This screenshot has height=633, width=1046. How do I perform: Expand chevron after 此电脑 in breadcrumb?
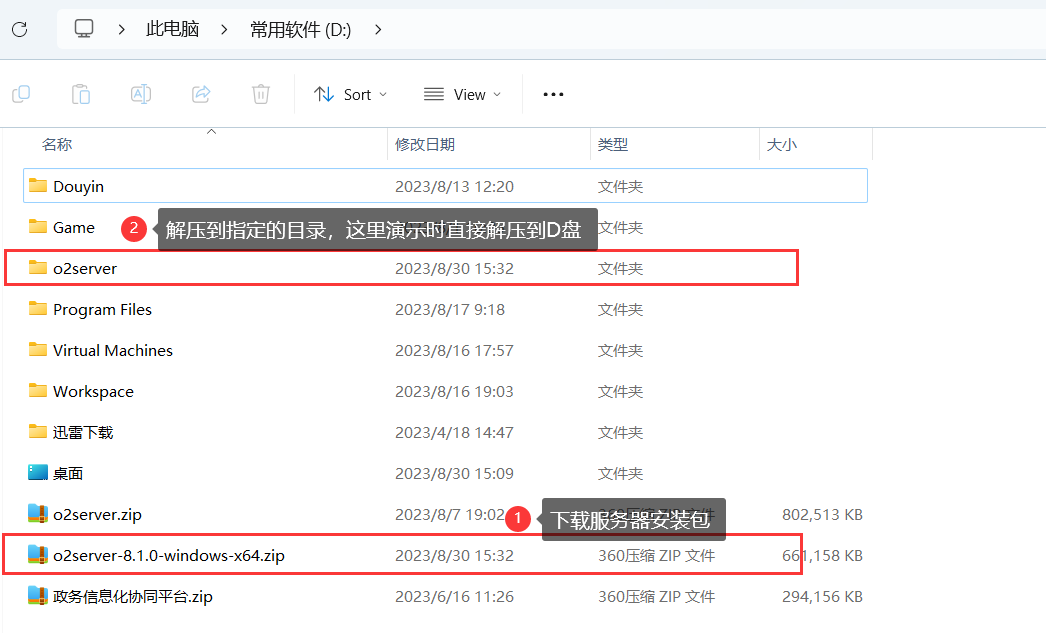224,29
